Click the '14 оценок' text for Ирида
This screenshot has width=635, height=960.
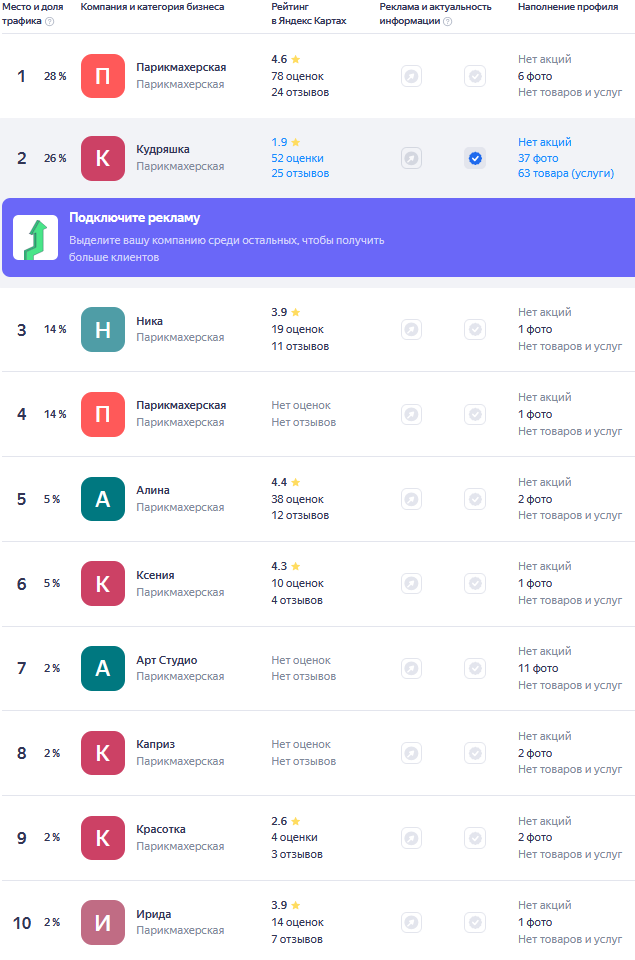pos(298,922)
